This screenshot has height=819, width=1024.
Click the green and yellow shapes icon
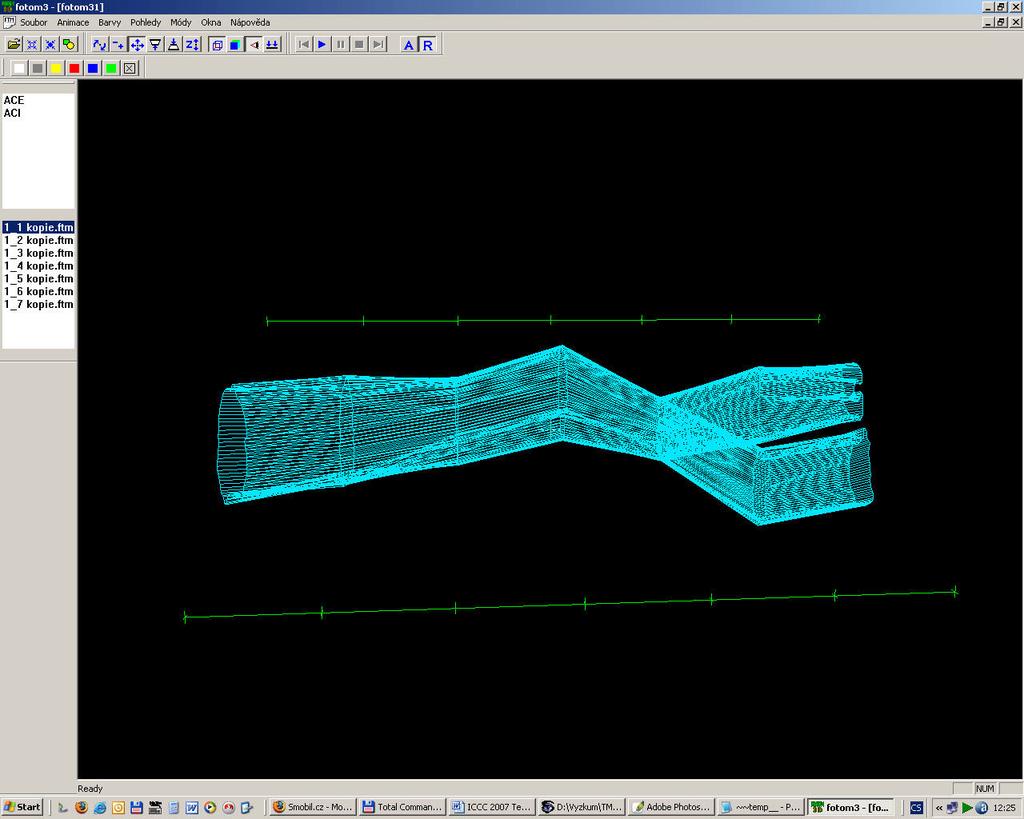pos(69,44)
